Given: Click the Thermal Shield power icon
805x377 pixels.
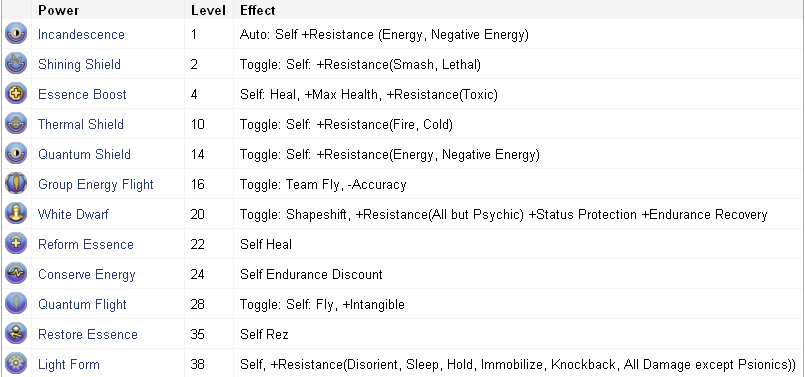Looking at the screenshot, I should [x=16, y=124].
